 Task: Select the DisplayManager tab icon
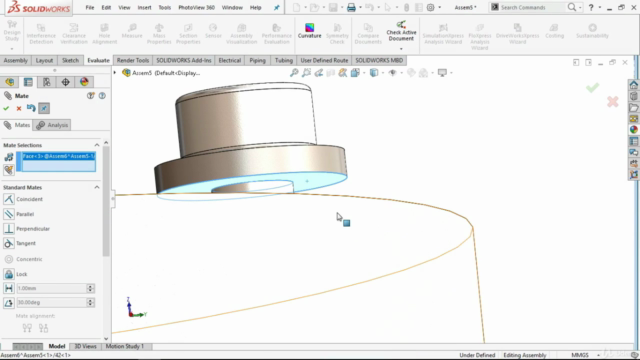(84, 82)
